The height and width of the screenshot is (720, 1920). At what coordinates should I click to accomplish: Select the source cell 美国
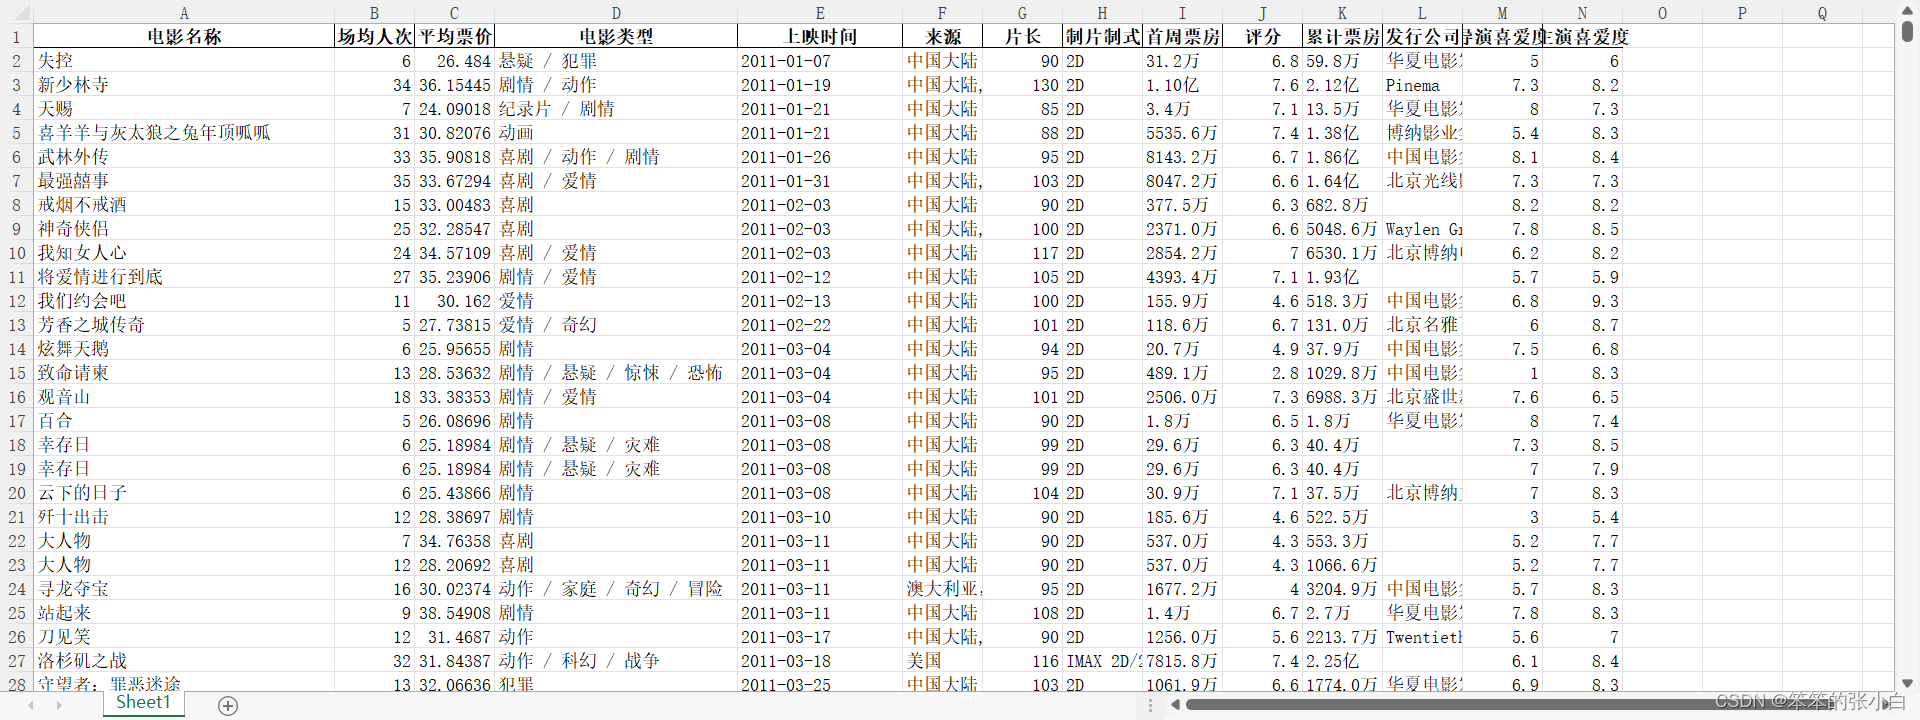tap(942, 661)
